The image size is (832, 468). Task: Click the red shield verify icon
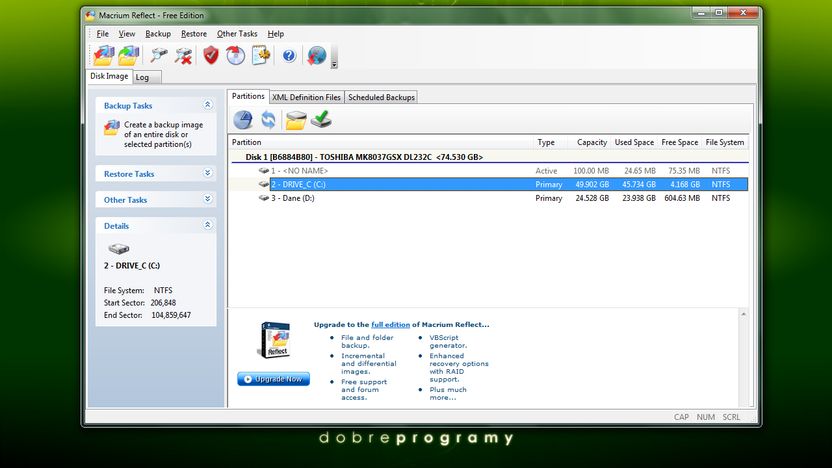[211, 55]
